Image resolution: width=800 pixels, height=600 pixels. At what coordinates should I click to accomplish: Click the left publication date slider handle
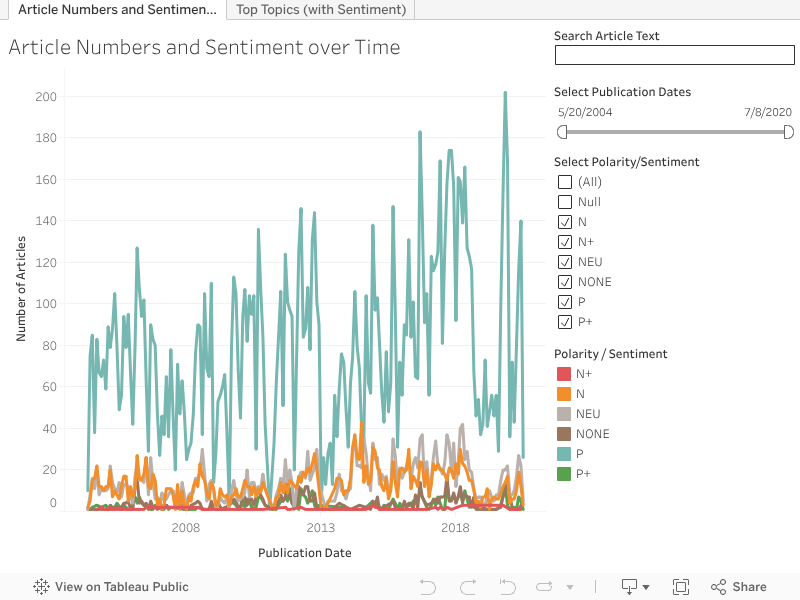562,132
